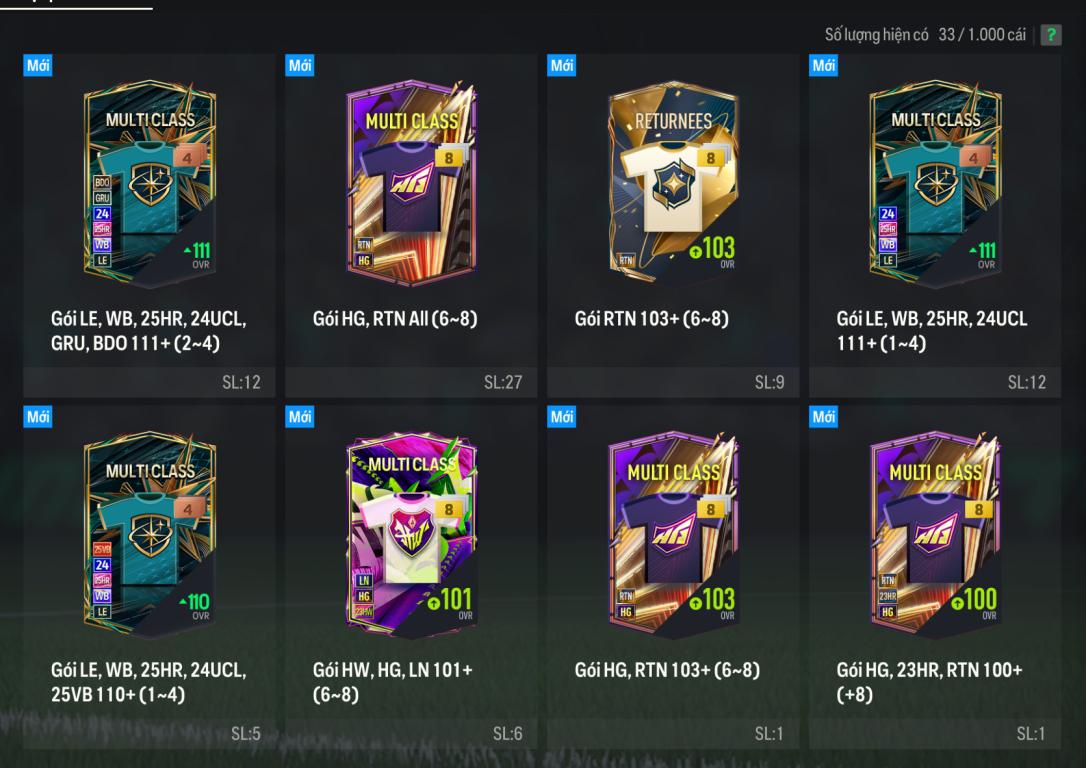1086x768 pixels.
Task: Open the top-right teal Multi Class 111 pack card
Action: [x=935, y=183]
